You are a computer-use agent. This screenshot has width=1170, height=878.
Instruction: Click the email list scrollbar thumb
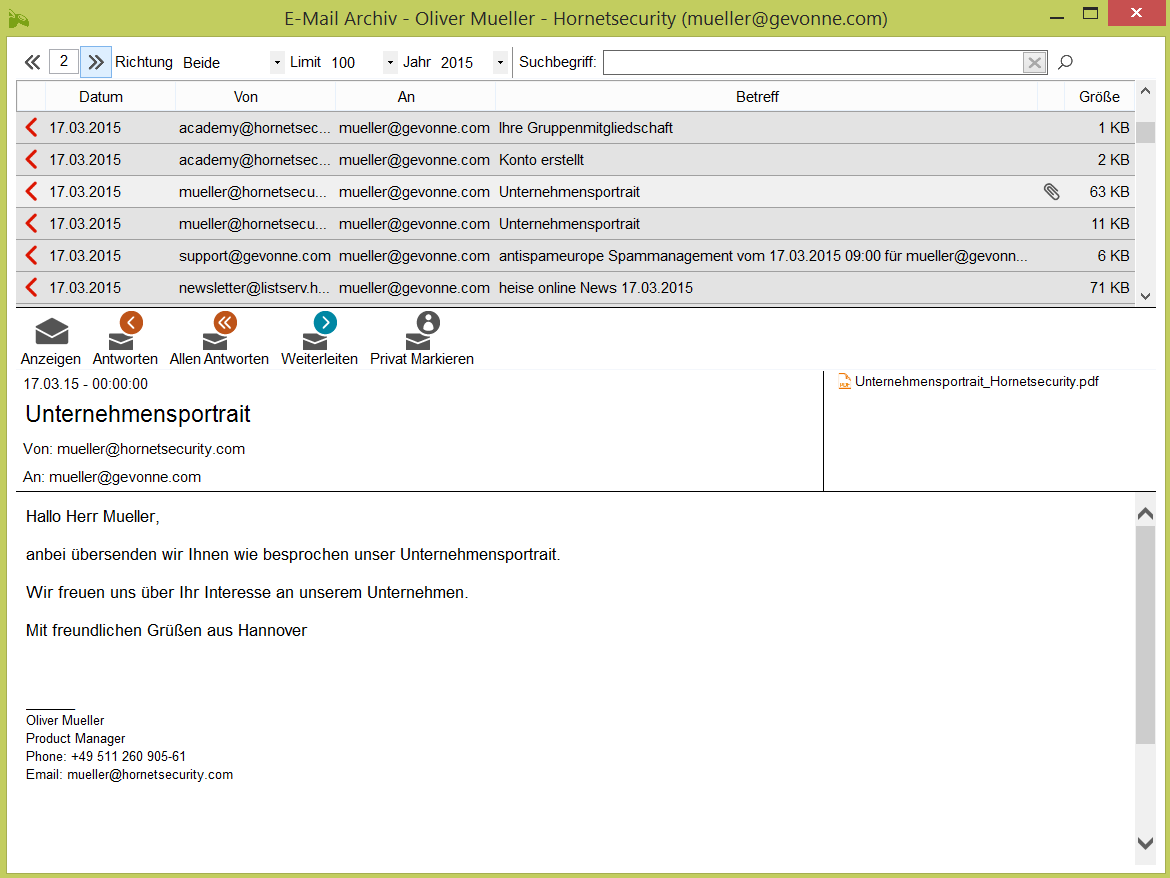coord(1145,132)
